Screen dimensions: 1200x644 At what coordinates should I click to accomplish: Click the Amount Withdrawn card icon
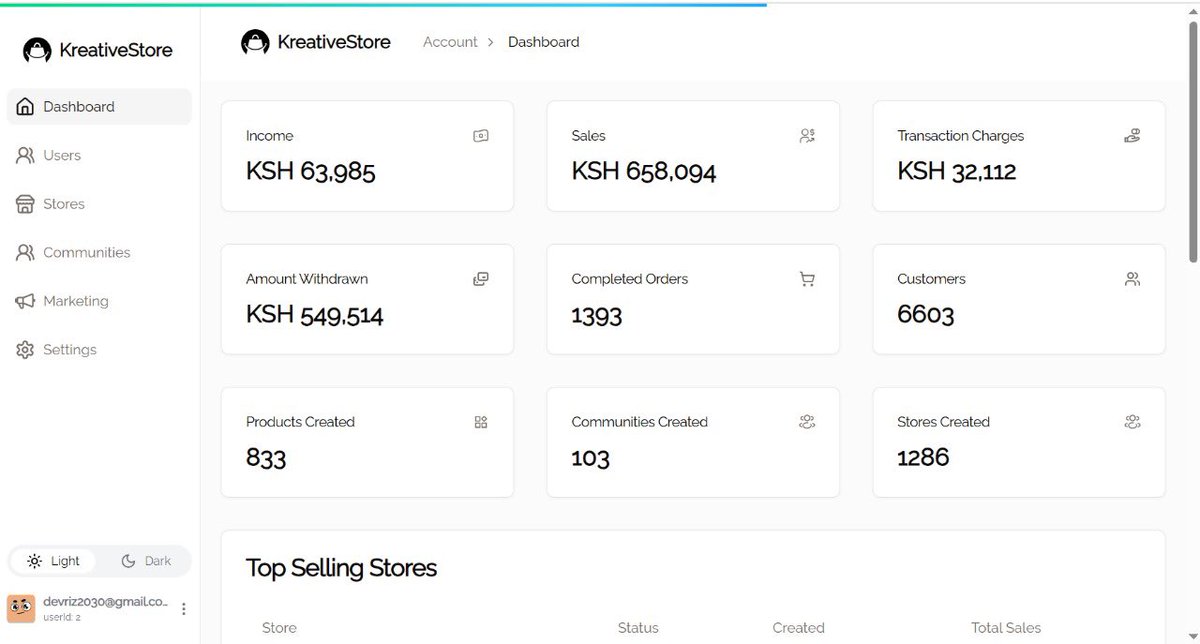pyautogui.click(x=481, y=279)
